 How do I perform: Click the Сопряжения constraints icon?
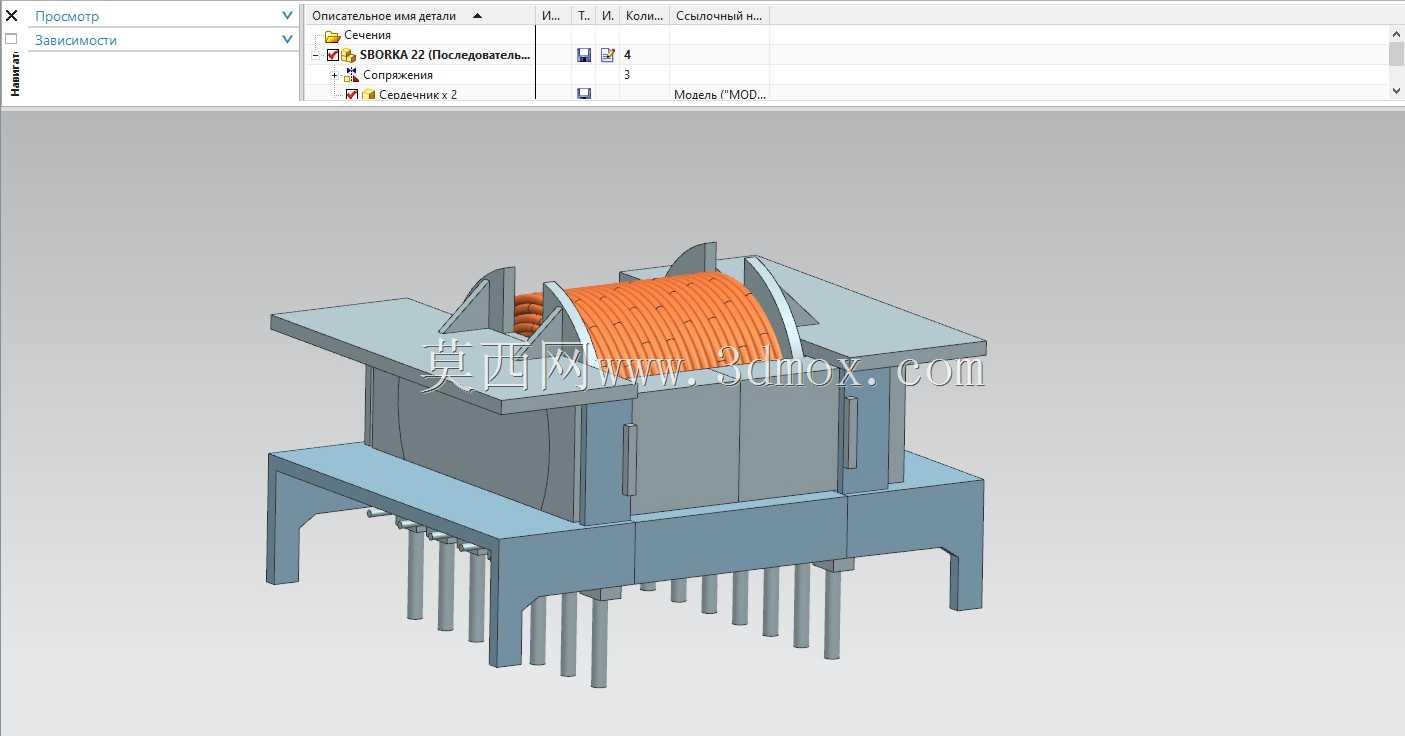pos(351,75)
